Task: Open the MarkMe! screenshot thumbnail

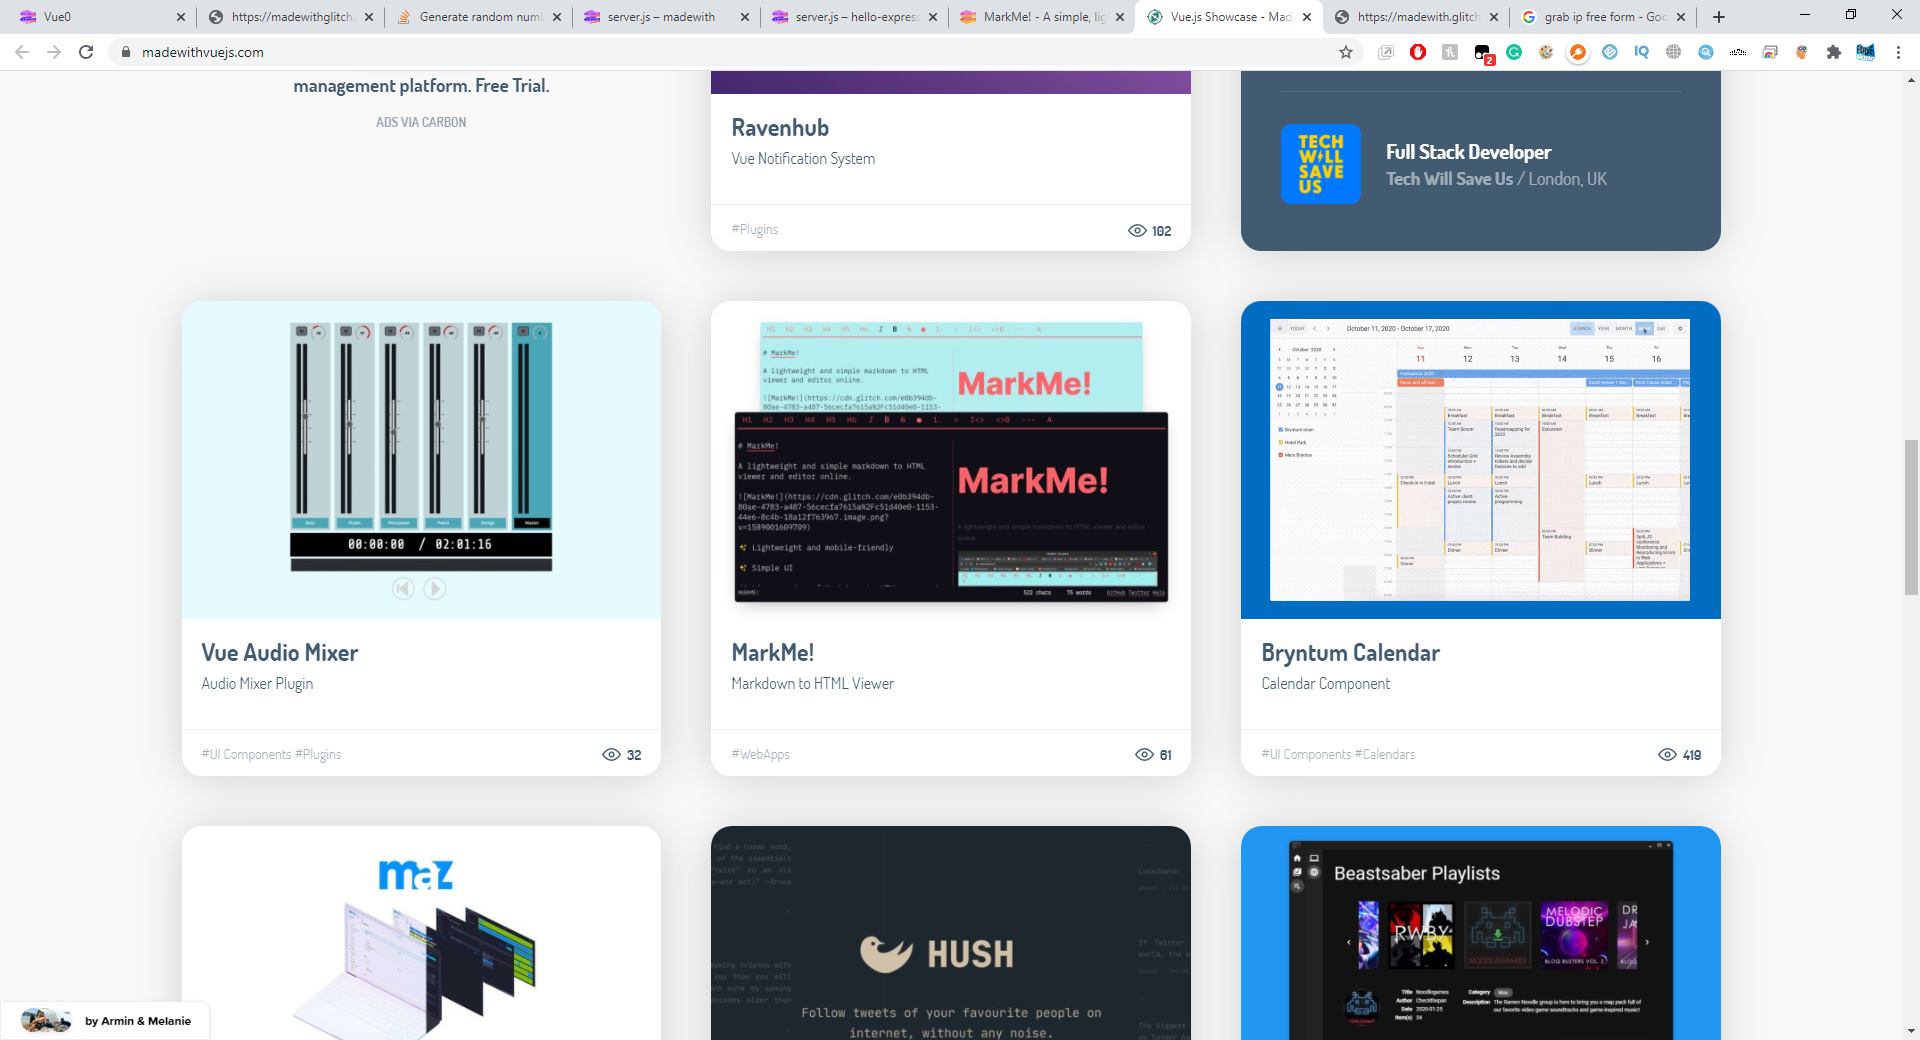Action: (951, 460)
